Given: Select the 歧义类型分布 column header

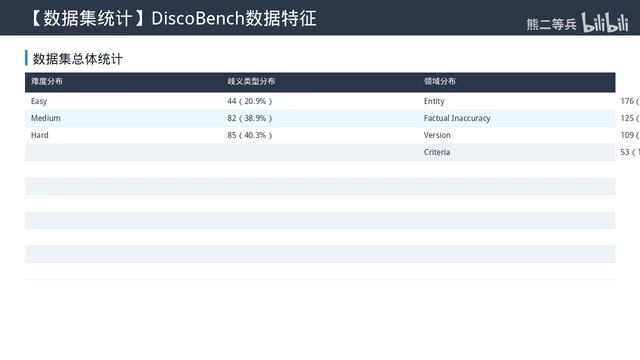Looking at the screenshot, I should [x=251, y=81].
